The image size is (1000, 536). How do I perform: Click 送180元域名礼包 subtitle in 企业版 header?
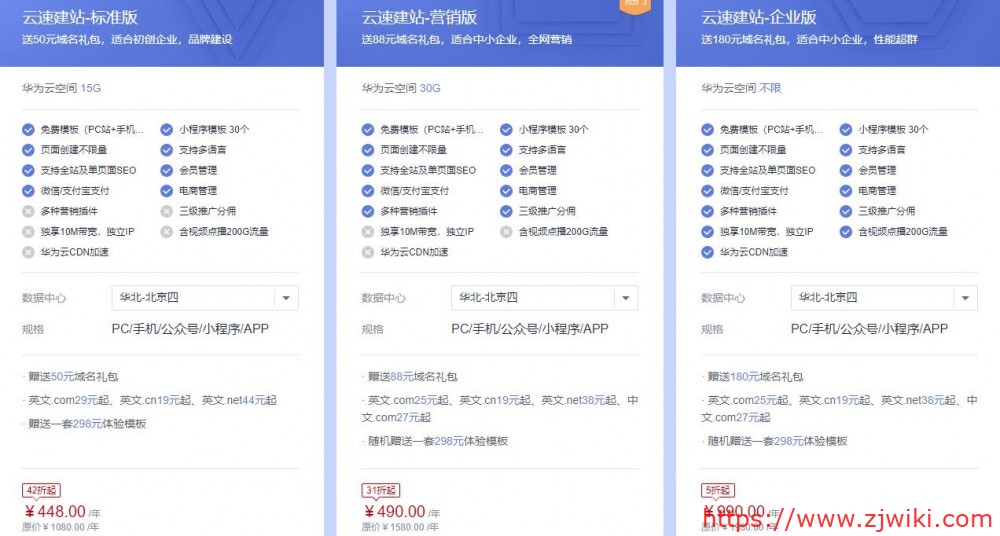tap(809, 40)
